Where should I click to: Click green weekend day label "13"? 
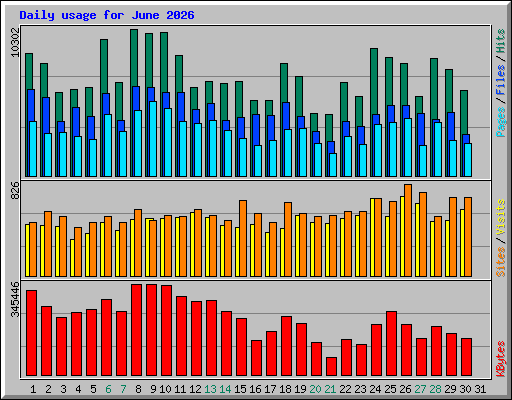(x=210, y=389)
